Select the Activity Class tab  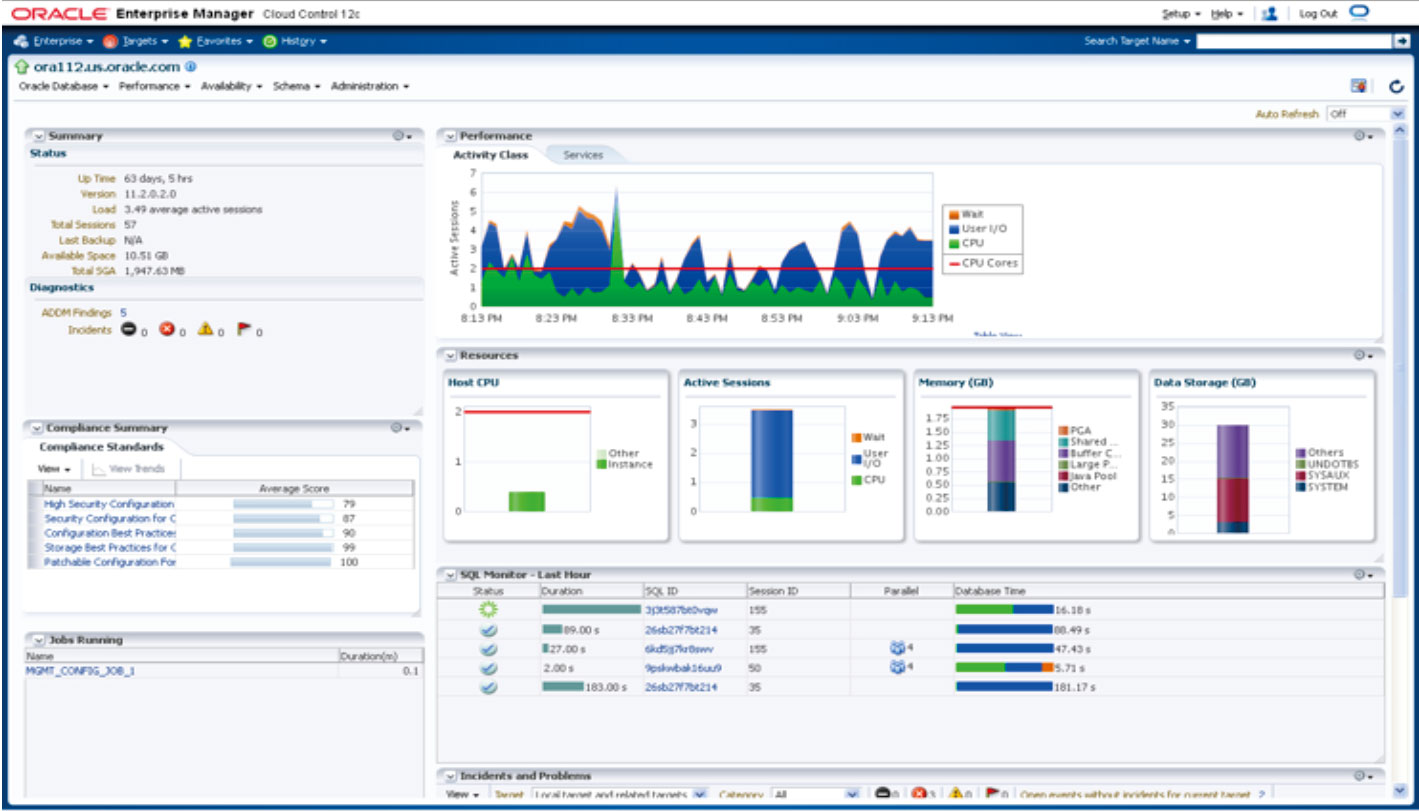tap(491, 155)
